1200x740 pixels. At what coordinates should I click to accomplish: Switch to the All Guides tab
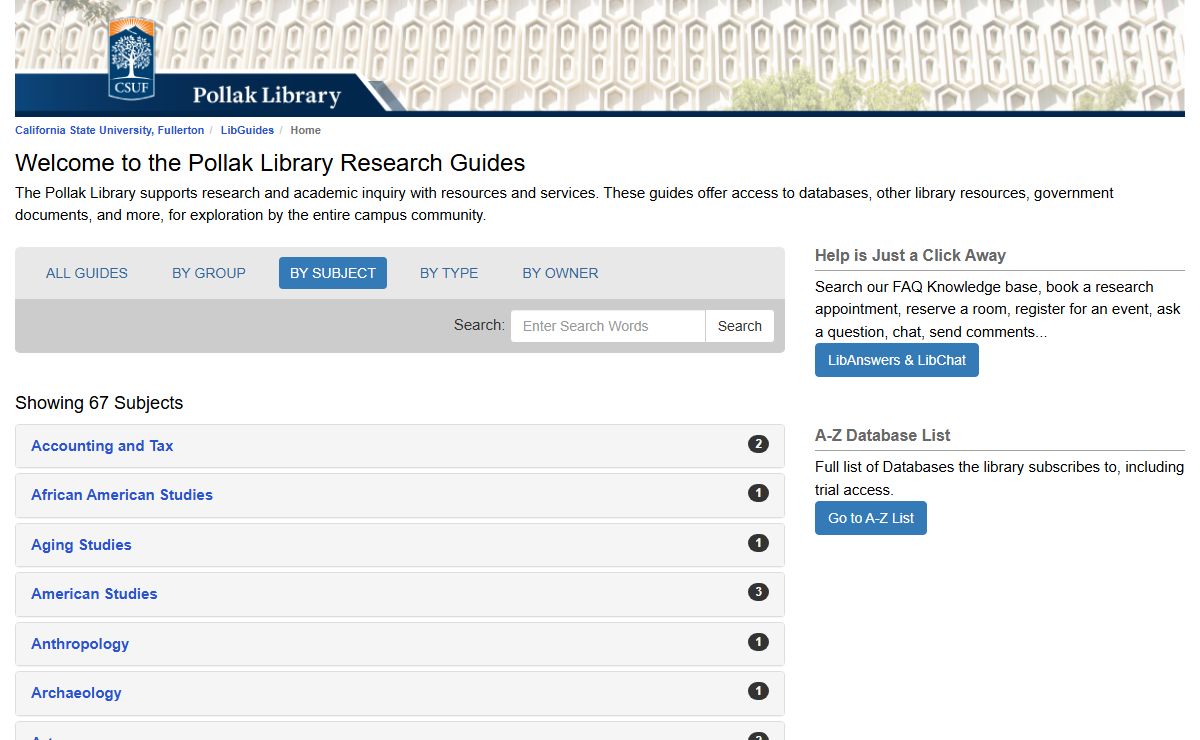87,273
